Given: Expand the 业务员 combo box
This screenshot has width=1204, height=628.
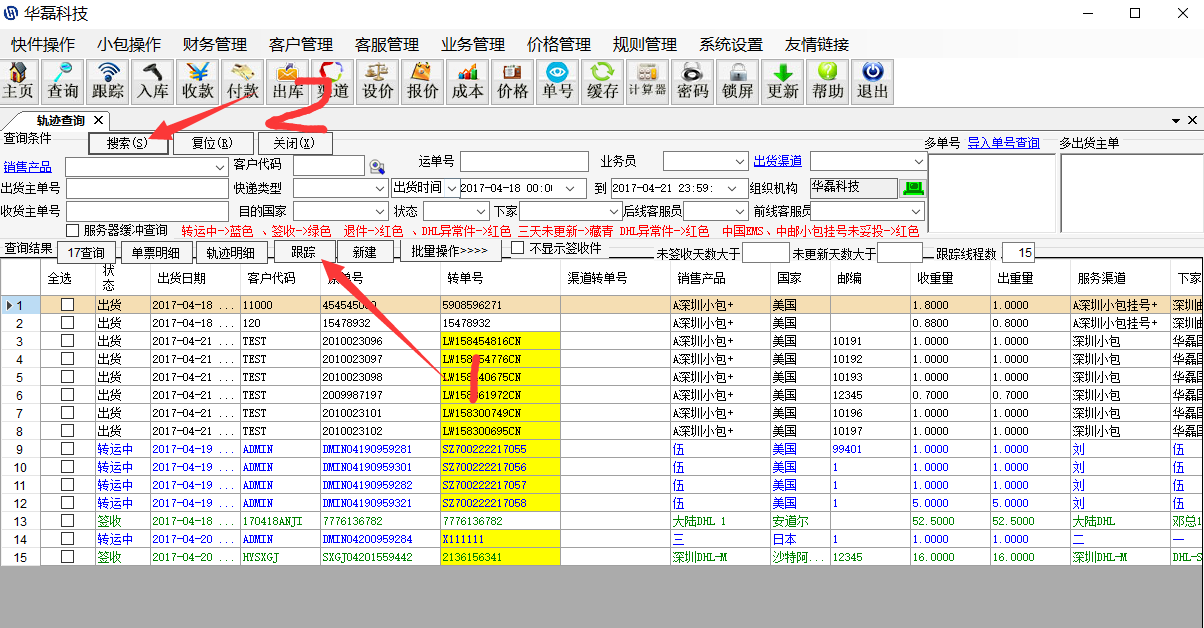Looking at the screenshot, I should tap(739, 162).
